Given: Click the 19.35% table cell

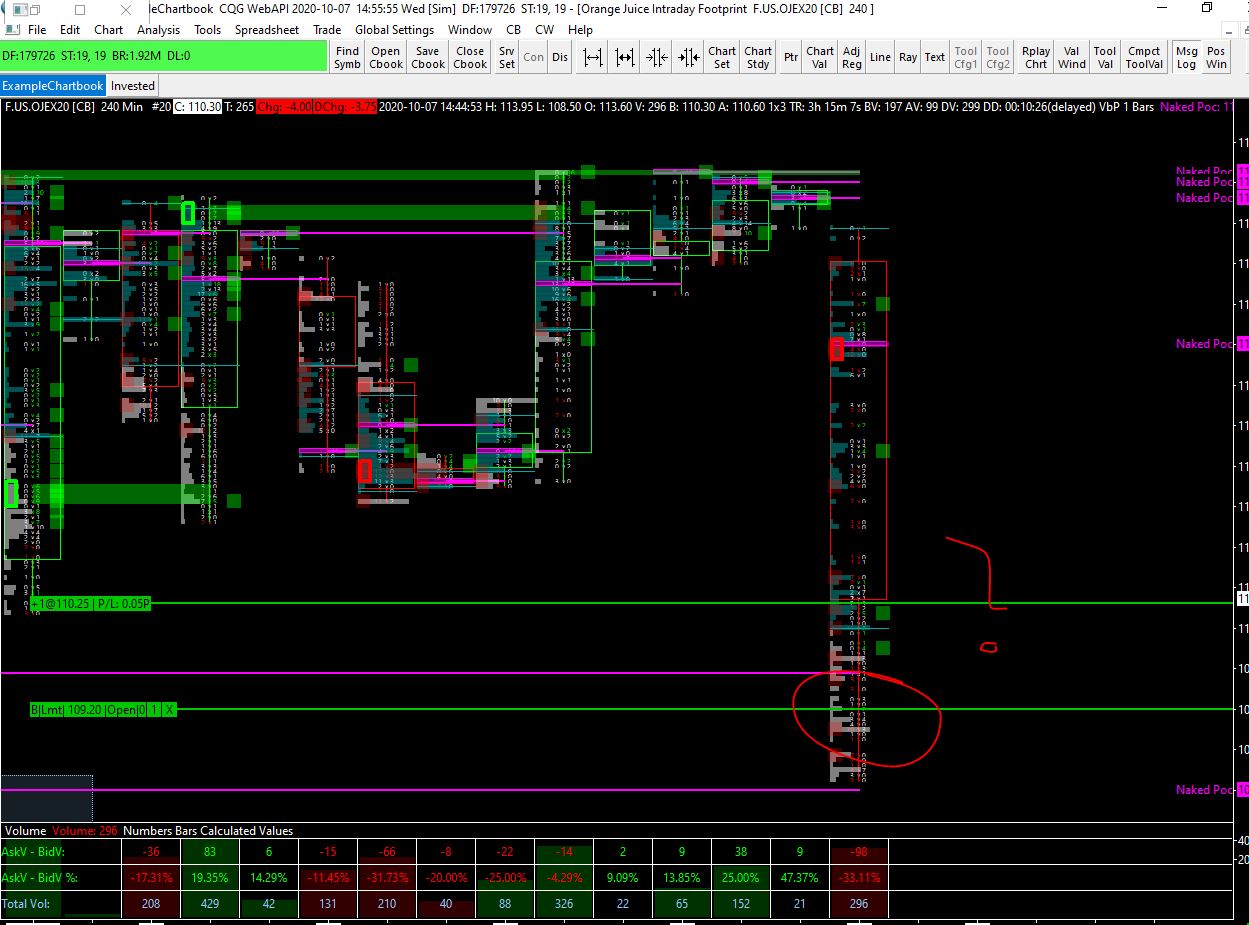Looking at the screenshot, I should [x=209, y=878].
